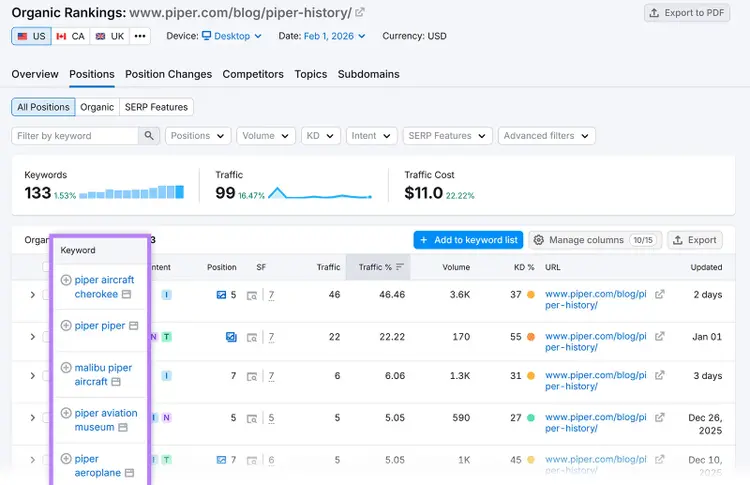Image resolution: width=750 pixels, height=485 pixels.
Task: Open SERP view icon for piper piper
Action: 134,326
